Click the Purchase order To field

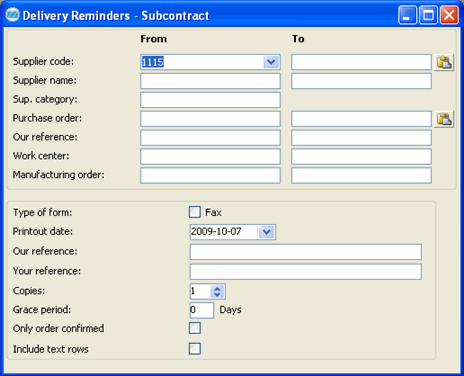[361, 119]
